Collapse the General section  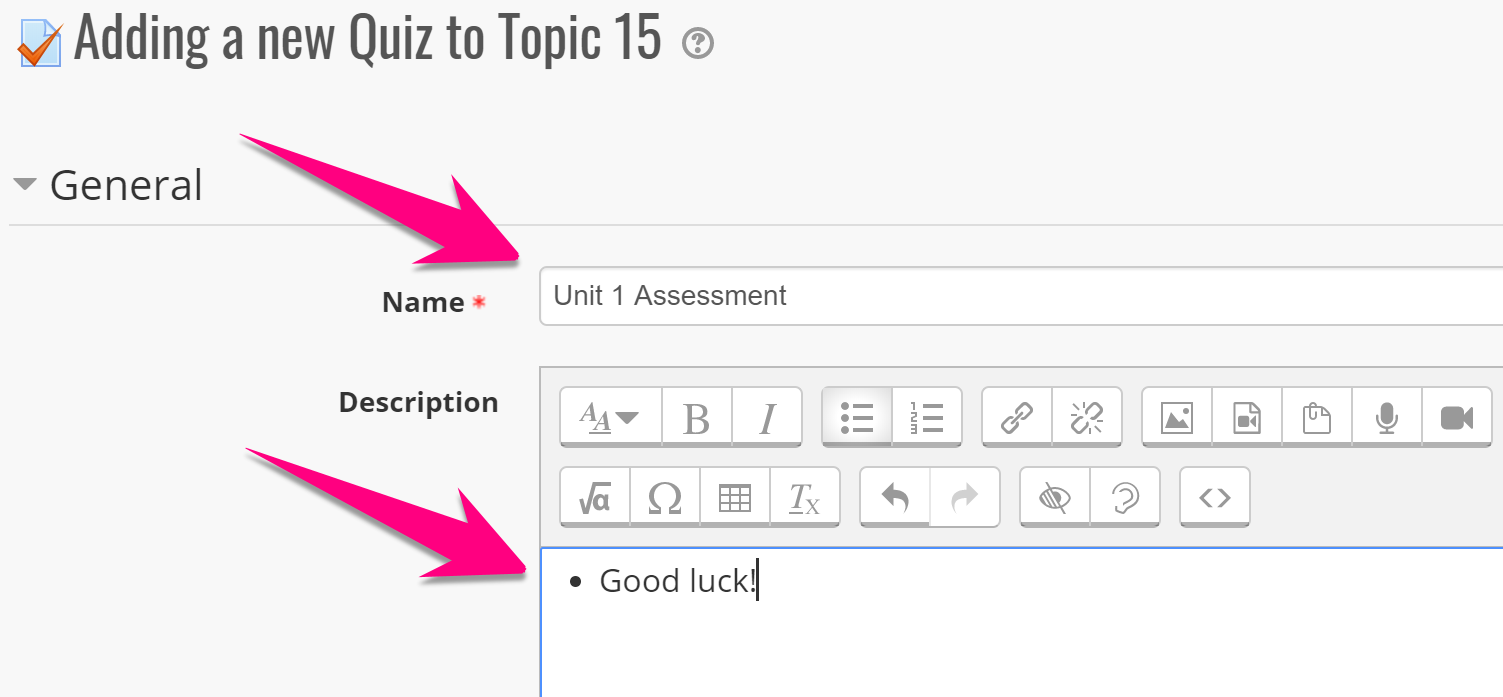pyautogui.click(x=26, y=185)
